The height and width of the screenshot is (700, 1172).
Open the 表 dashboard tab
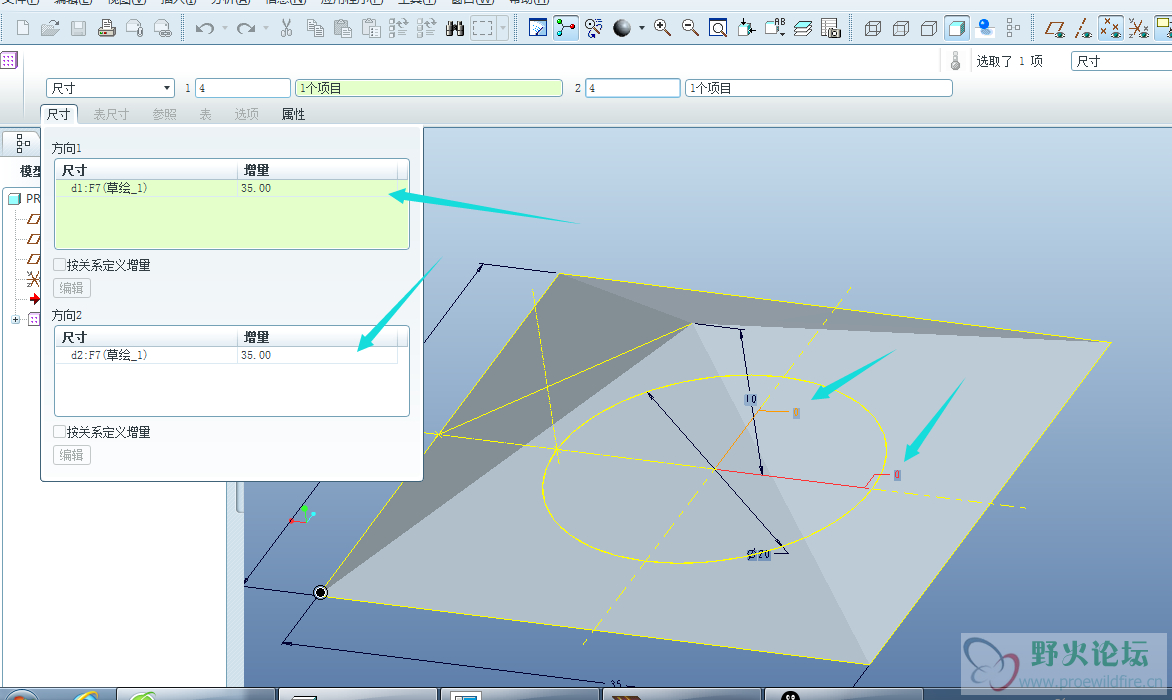click(x=206, y=114)
